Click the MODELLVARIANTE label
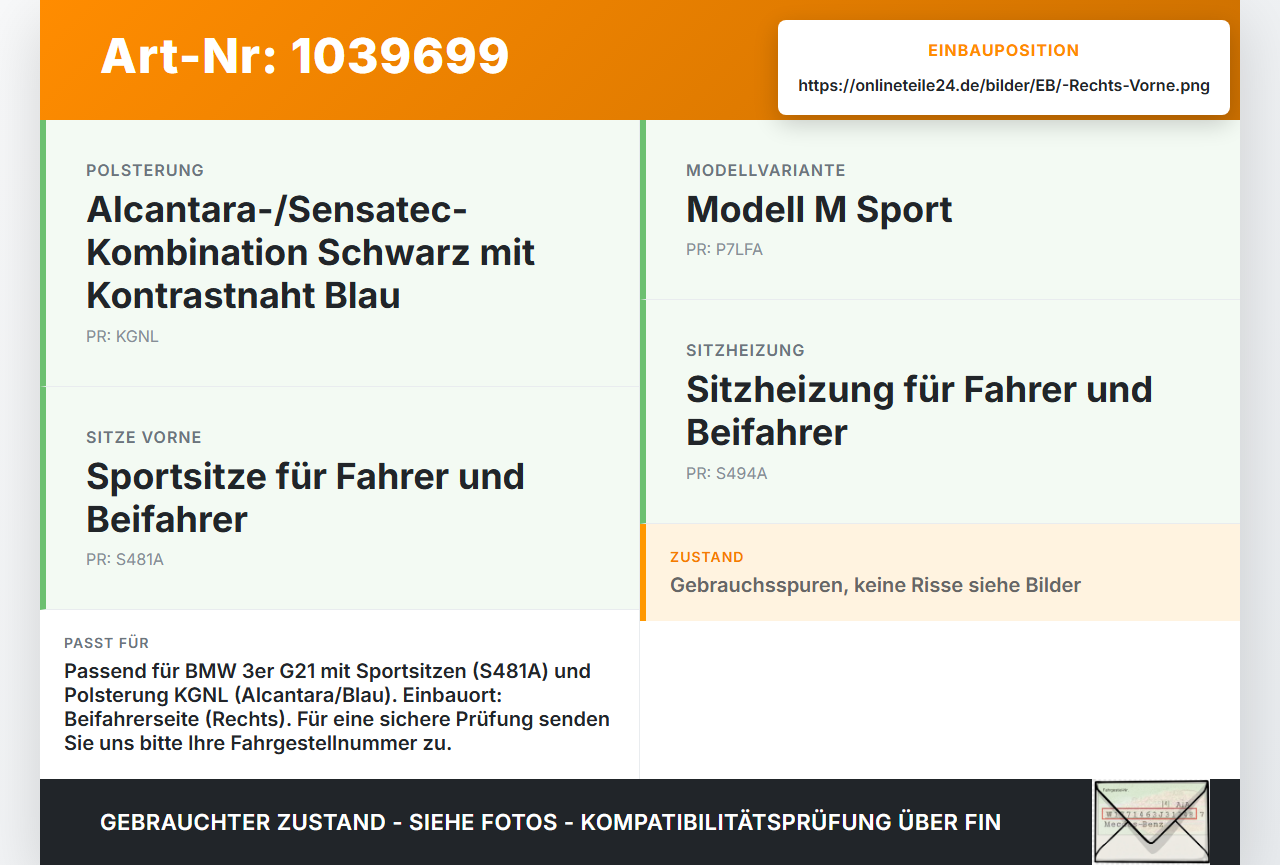1280x865 pixels. click(x=766, y=171)
